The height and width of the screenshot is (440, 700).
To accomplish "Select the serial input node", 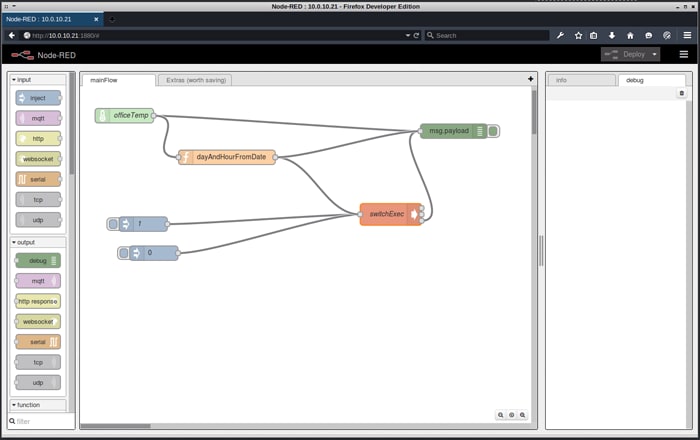I will click(38, 179).
